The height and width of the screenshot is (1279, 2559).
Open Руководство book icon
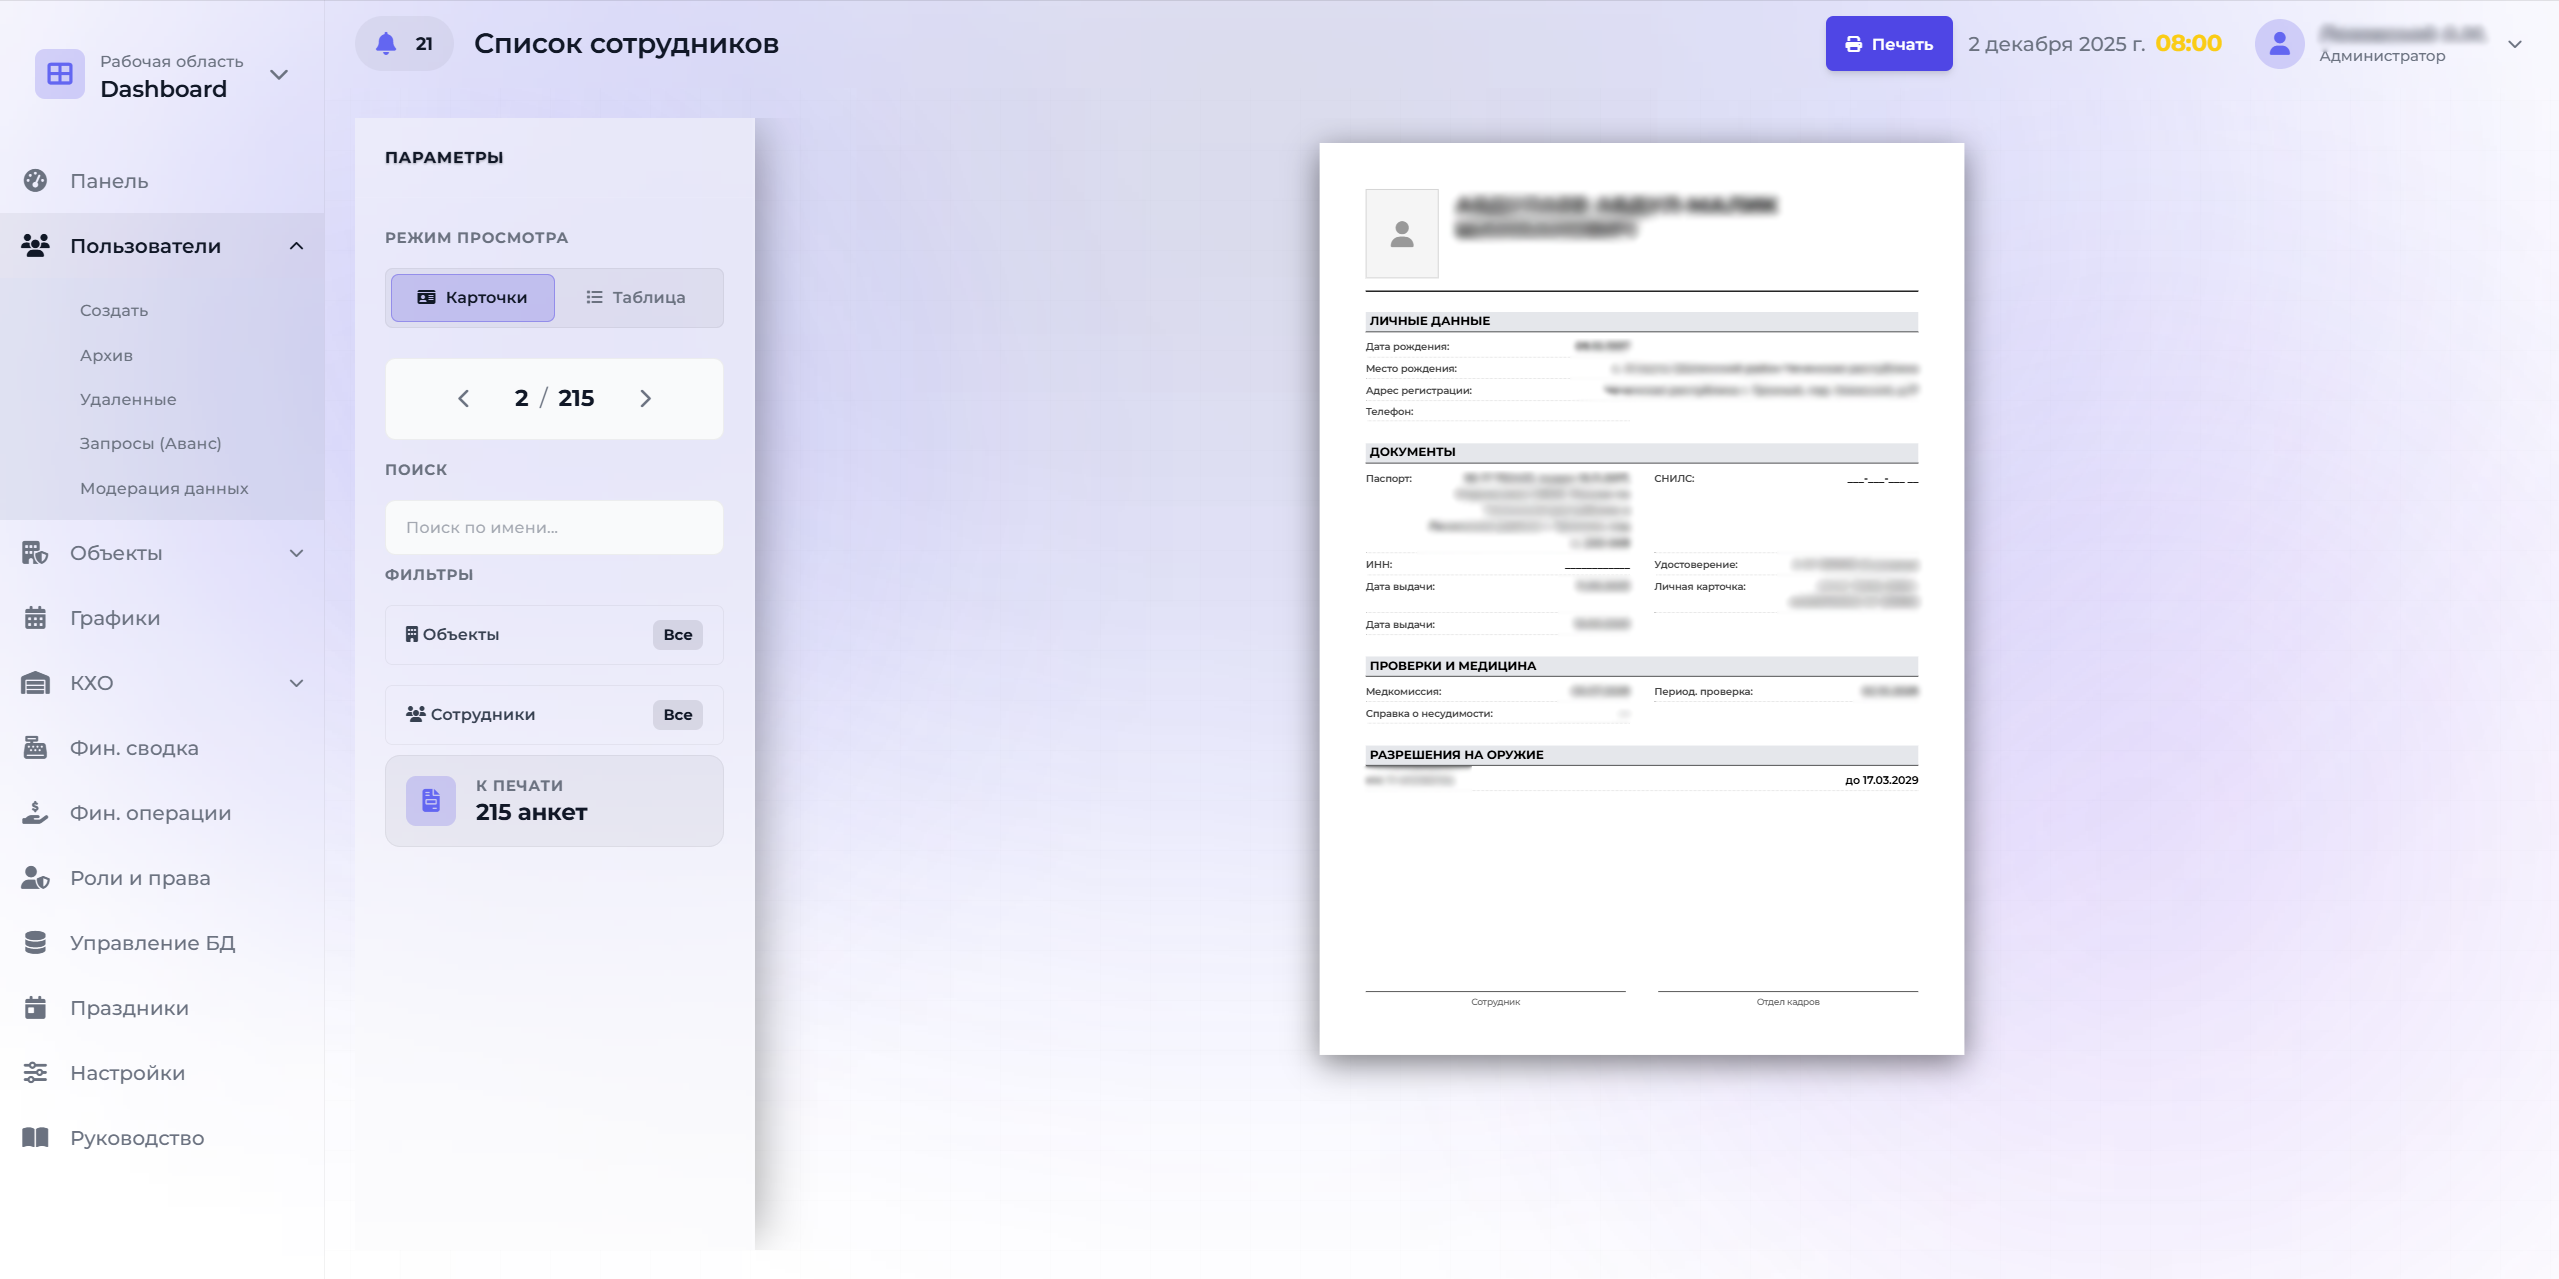point(36,1138)
